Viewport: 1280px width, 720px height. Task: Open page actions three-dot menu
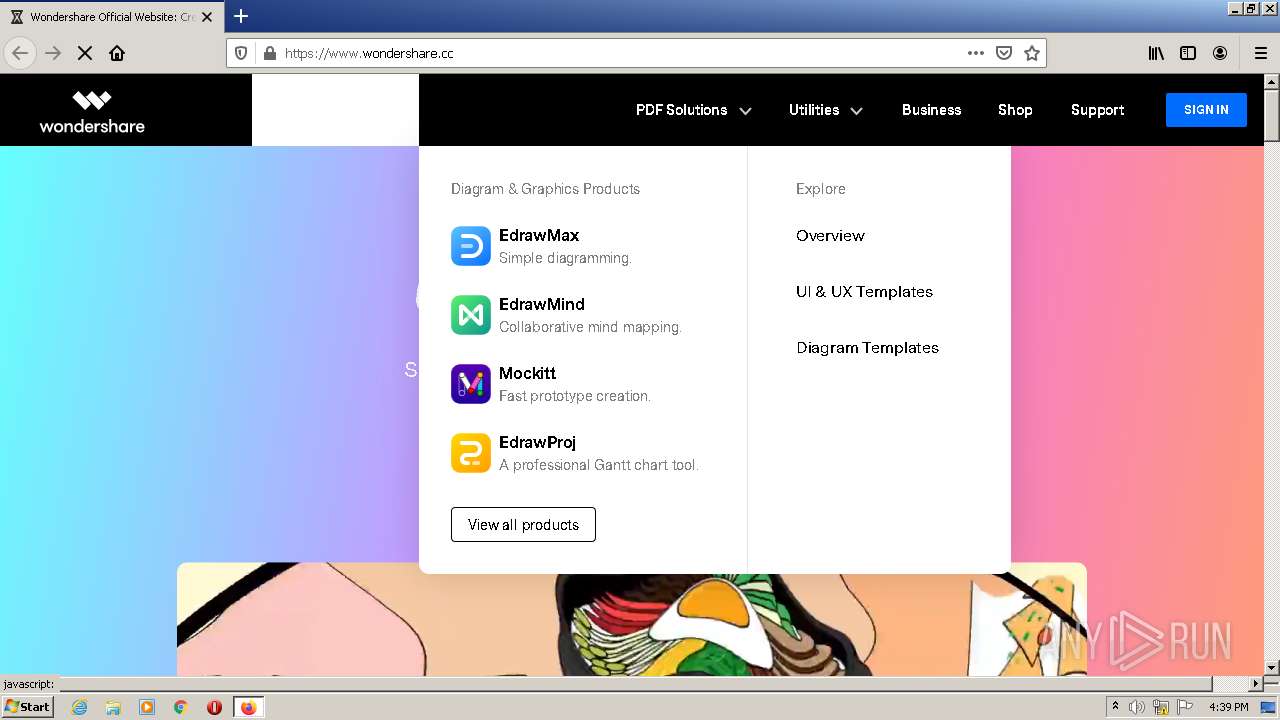[x=976, y=53]
